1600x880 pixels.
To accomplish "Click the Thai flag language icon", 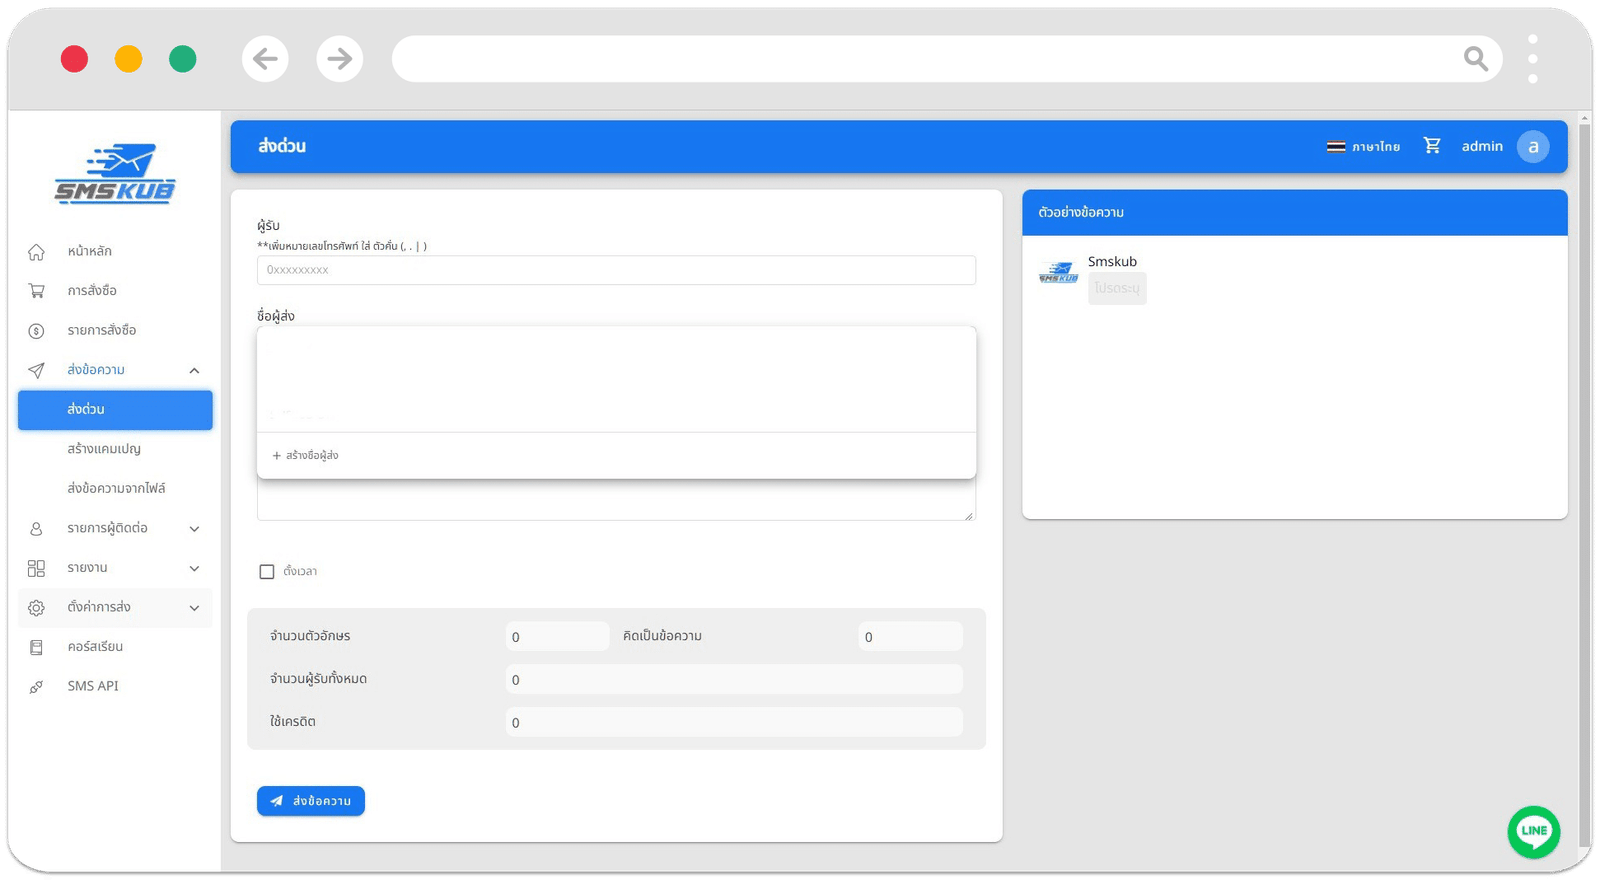I will [x=1336, y=146].
